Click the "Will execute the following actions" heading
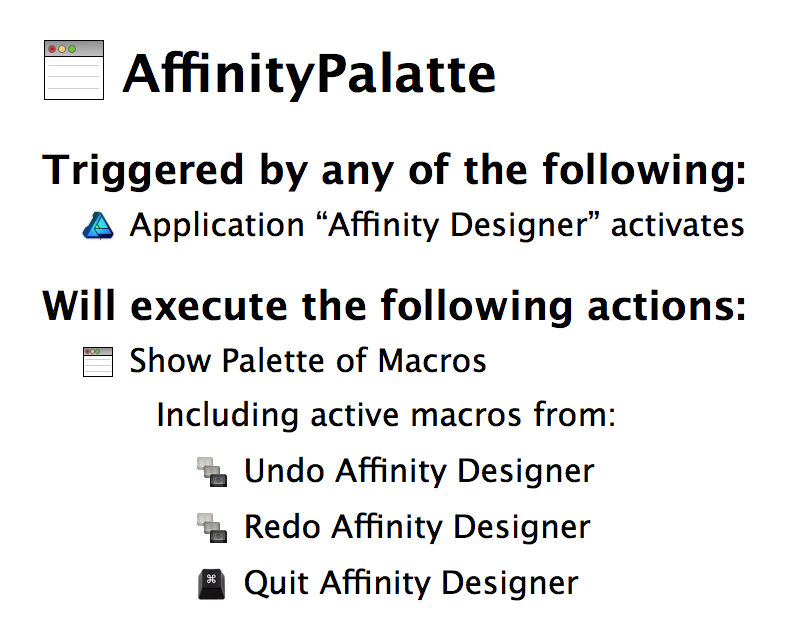The image size is (786, 642). tap(395, 306)
